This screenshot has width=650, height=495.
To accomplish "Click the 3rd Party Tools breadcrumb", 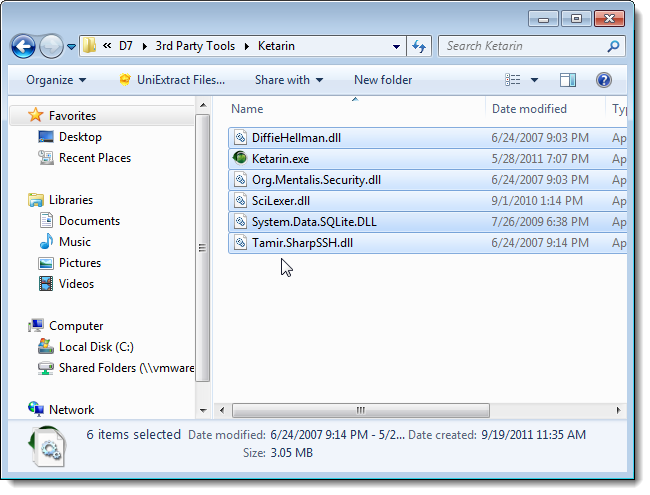I will click(195, 46).
